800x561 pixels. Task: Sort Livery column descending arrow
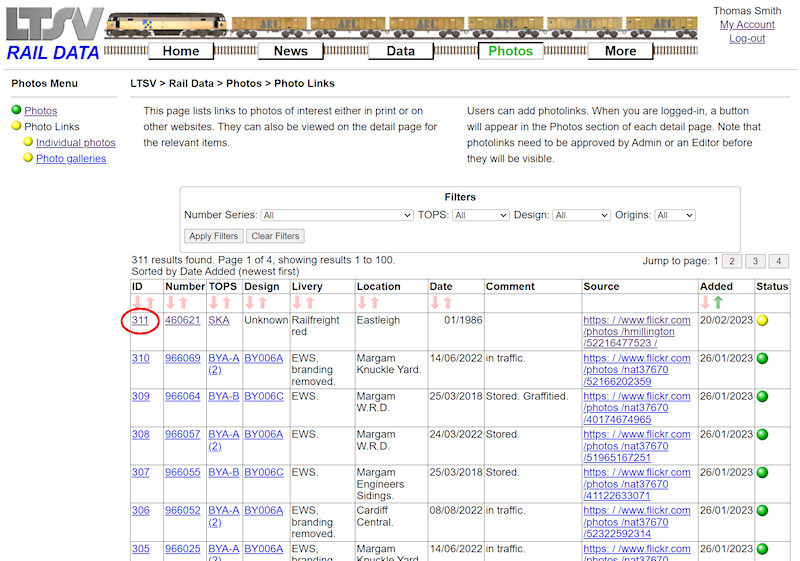tap(297, 302)
